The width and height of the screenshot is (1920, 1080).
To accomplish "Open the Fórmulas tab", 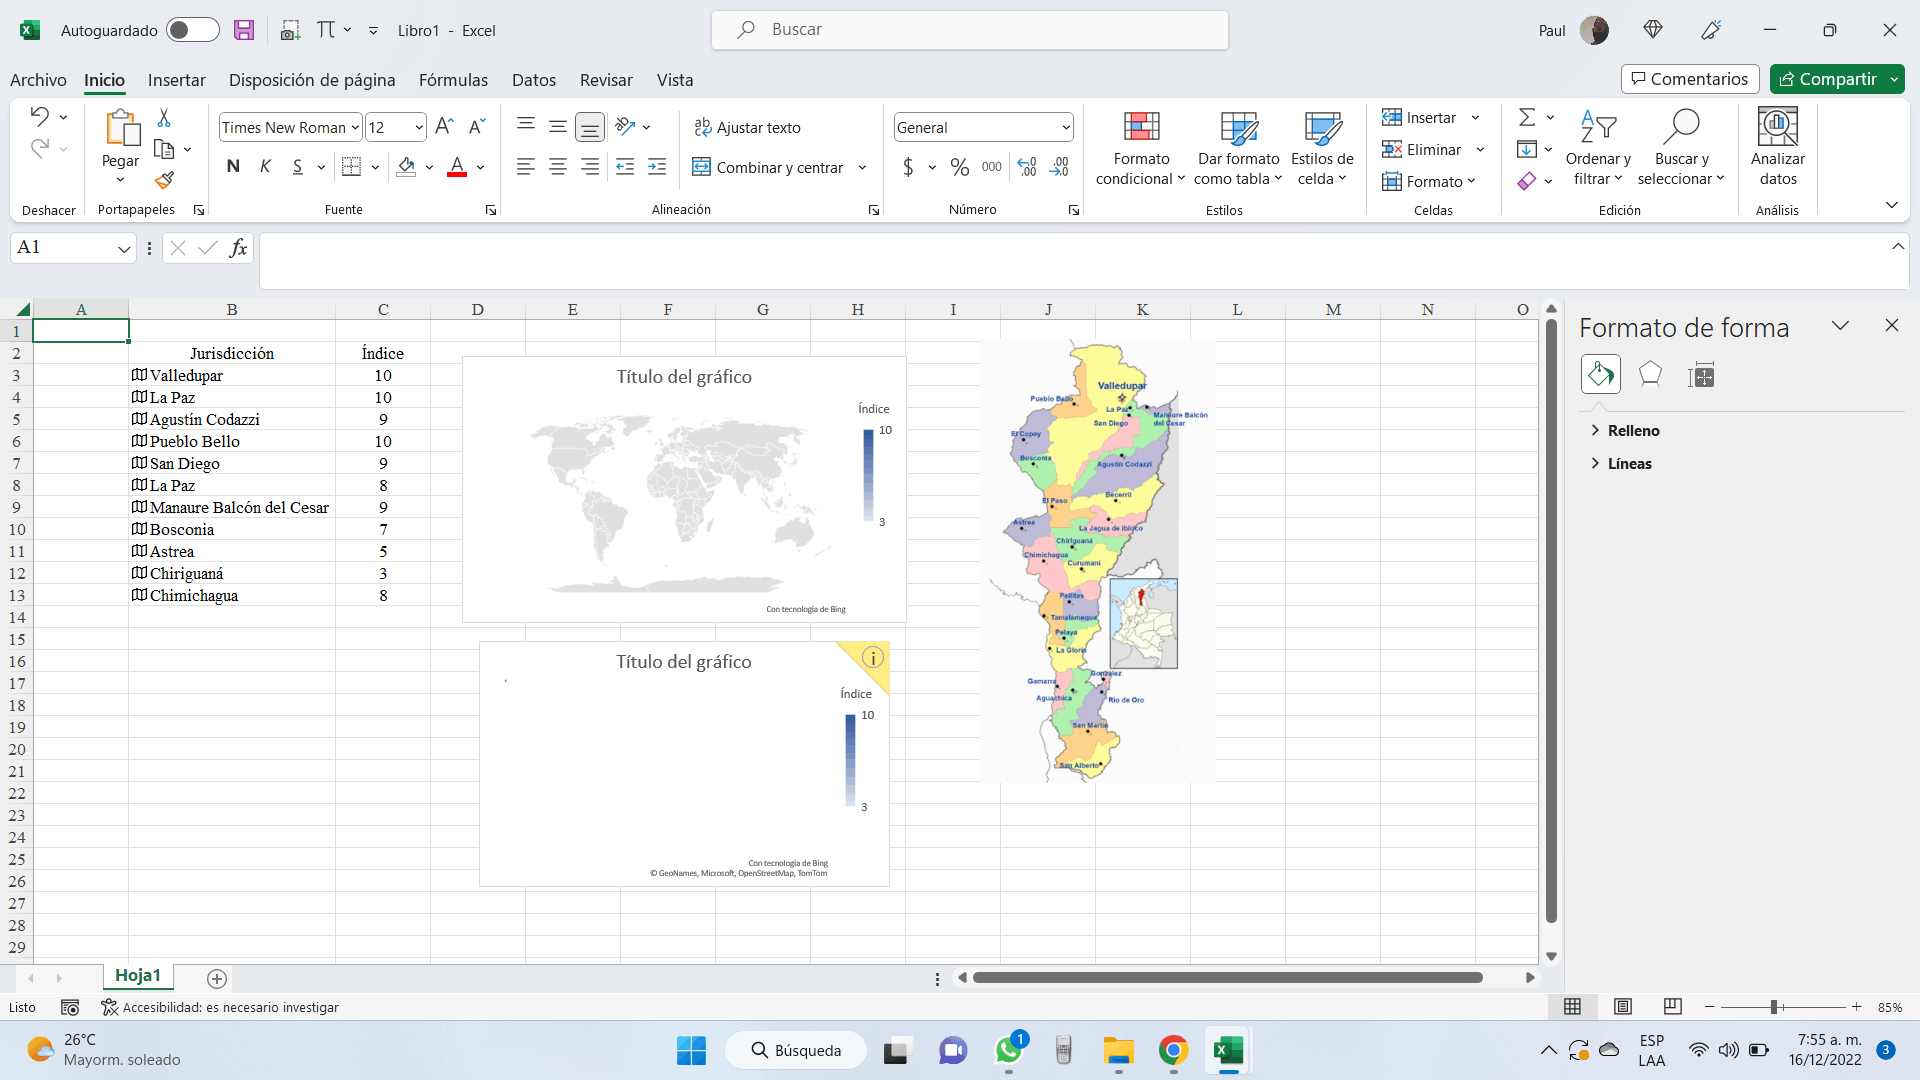I will (453, 80).
